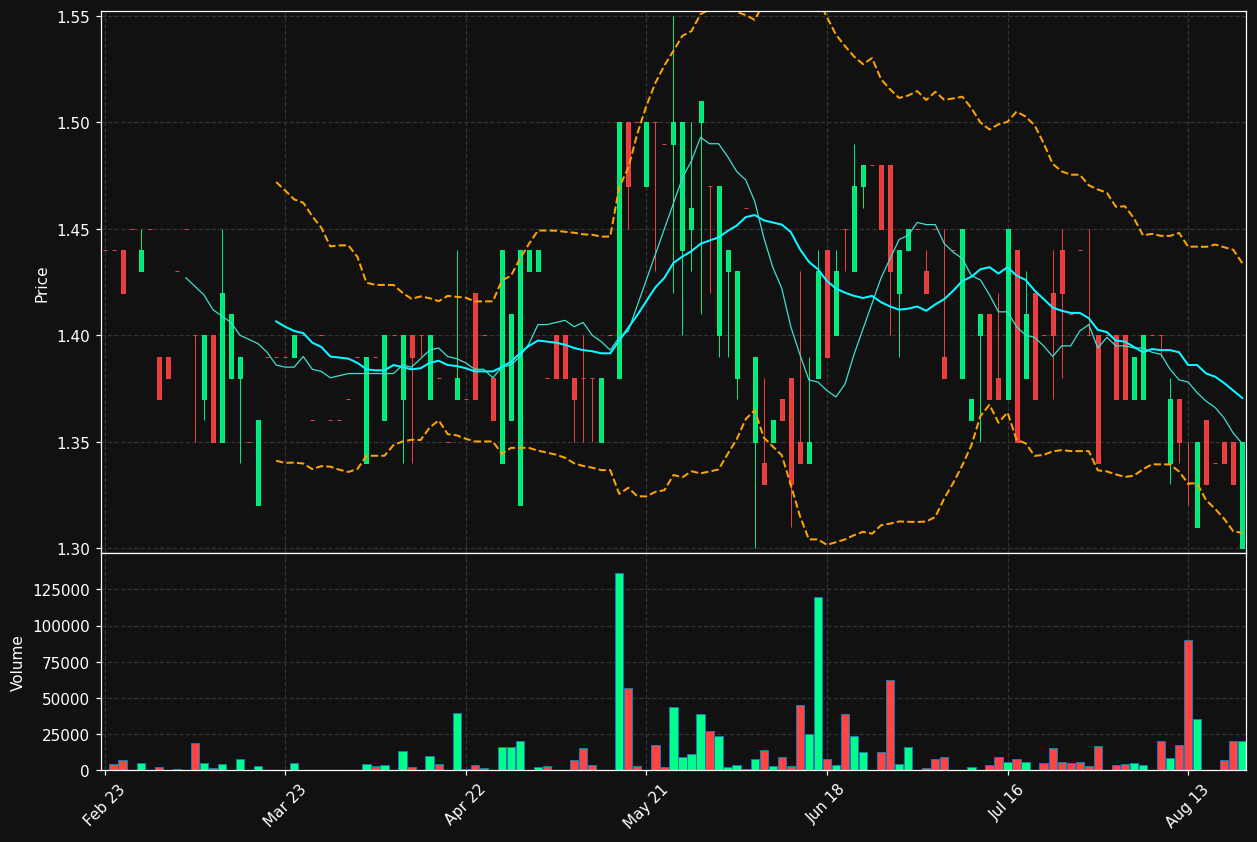Click the Apr 22 date label
The height and width of the screenshot is (842, 1257).
(x=465, y=805)
